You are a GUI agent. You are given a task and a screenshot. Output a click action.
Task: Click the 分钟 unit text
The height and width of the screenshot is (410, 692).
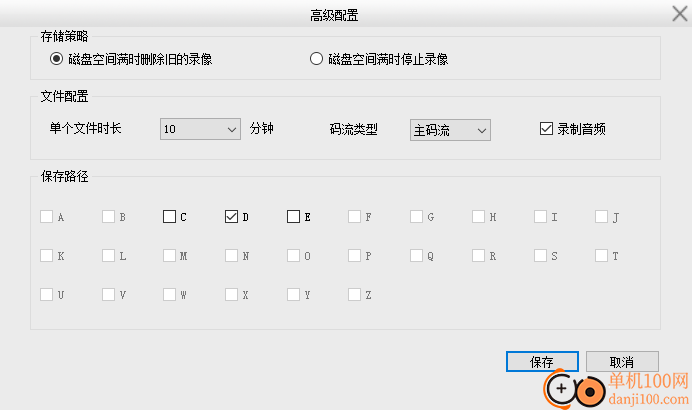(x=262, y=128)
